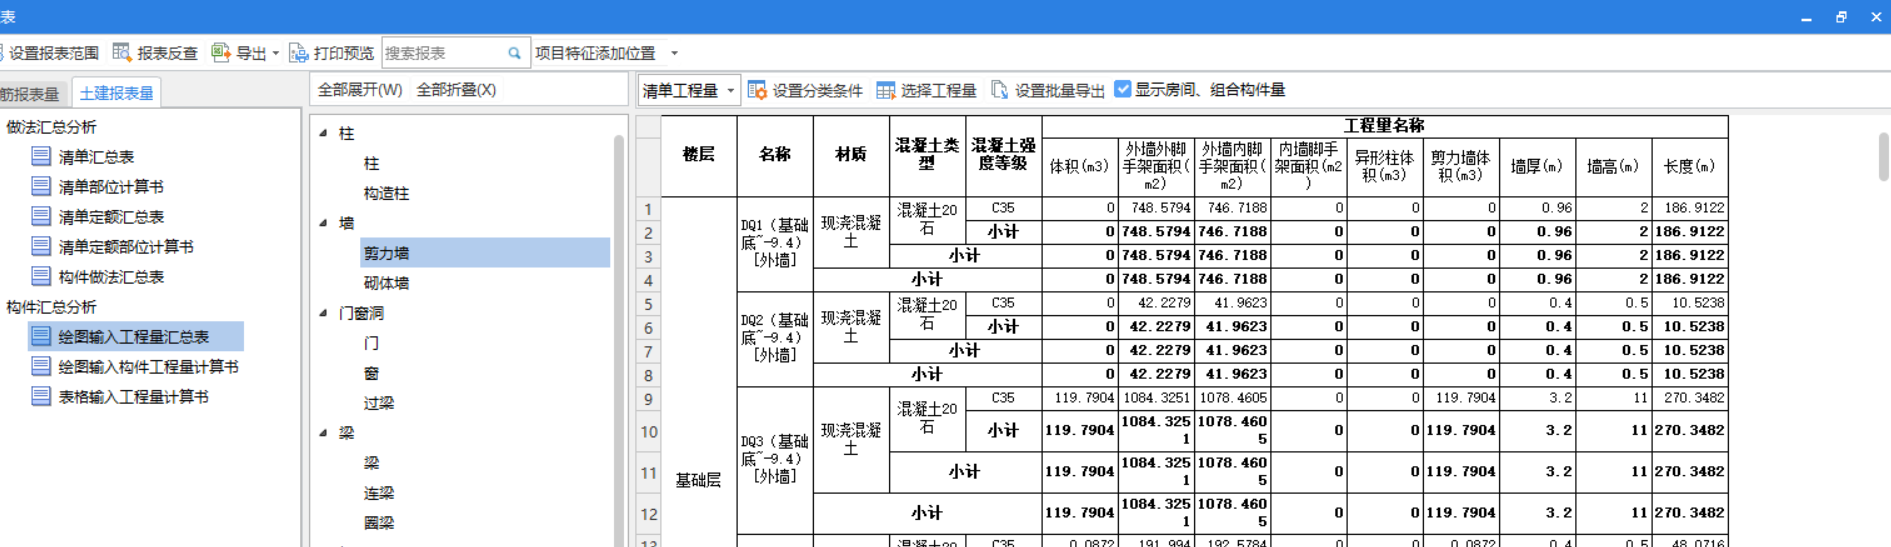This screenshot has height=547, width=1891.
Task: Click the 清单汇总表 report icon
Action: tap(41, 156)
